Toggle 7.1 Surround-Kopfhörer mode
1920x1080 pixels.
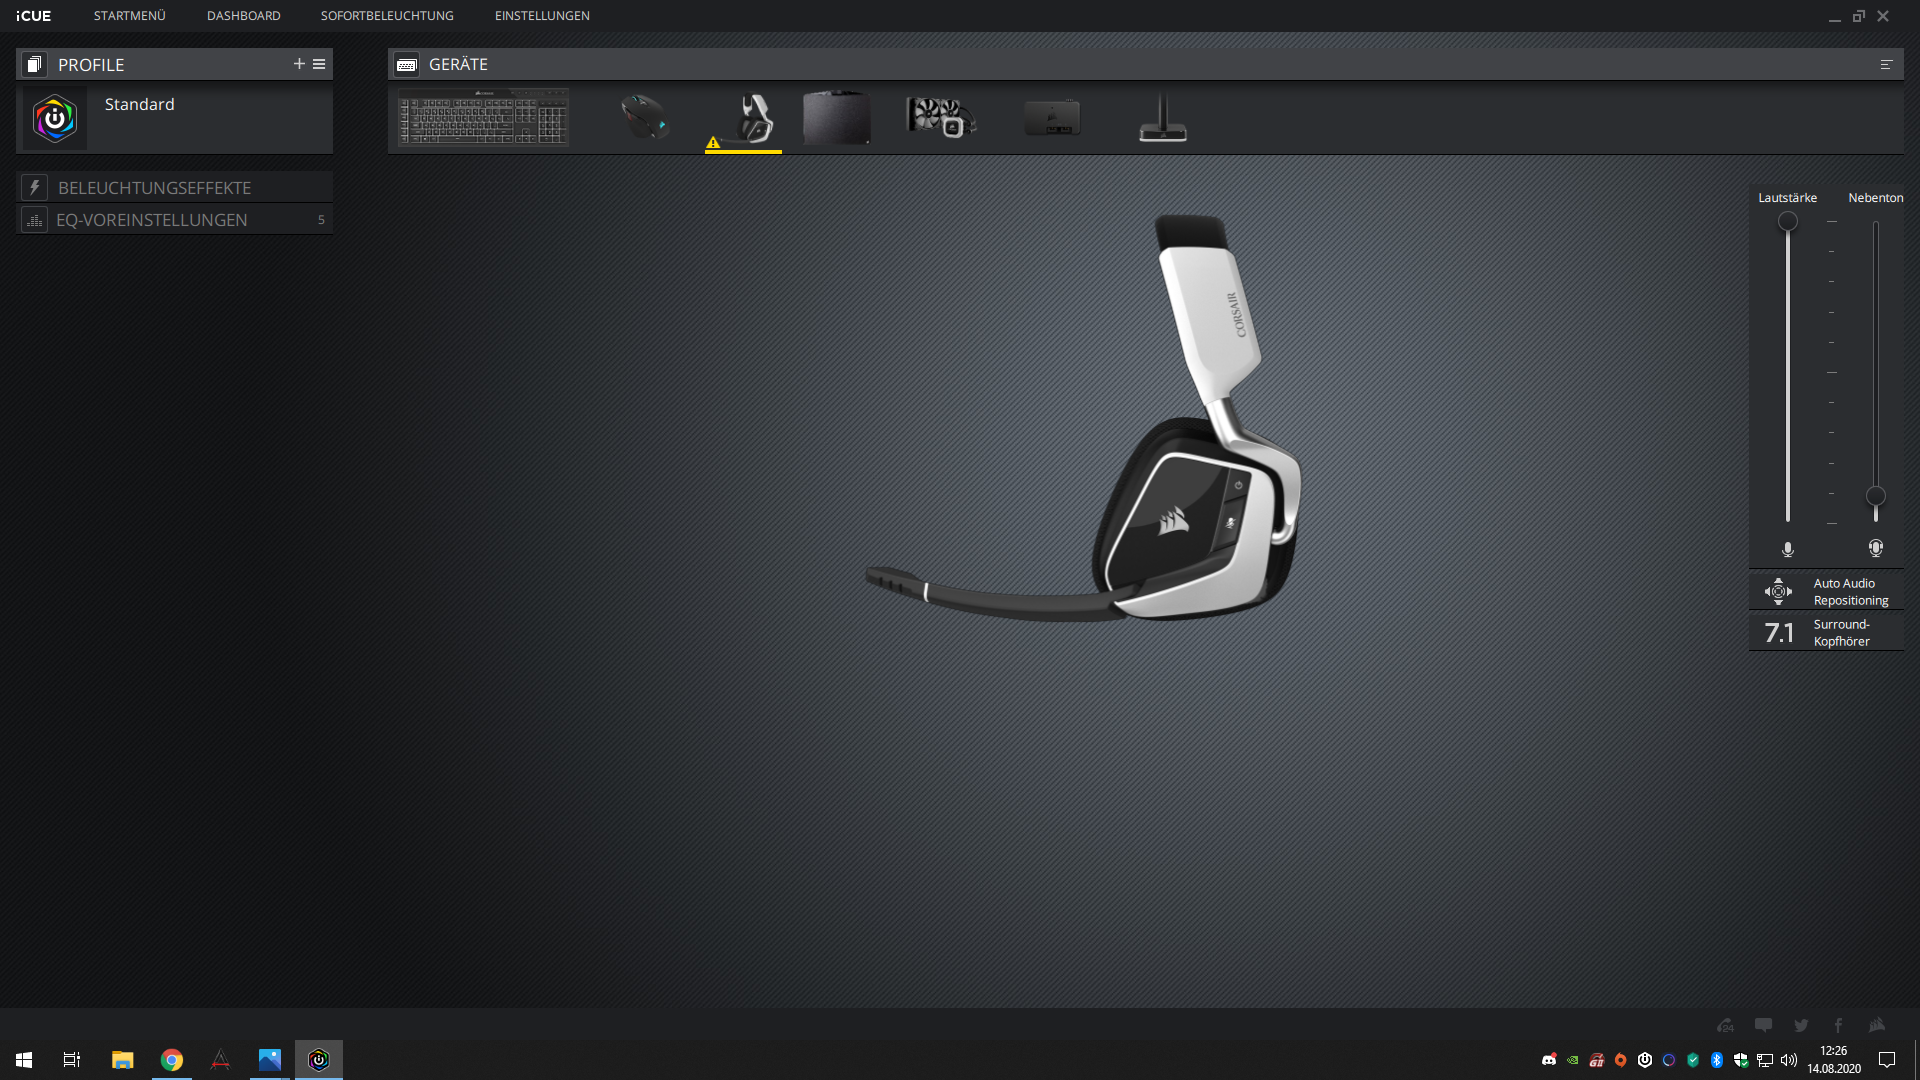1826,632
